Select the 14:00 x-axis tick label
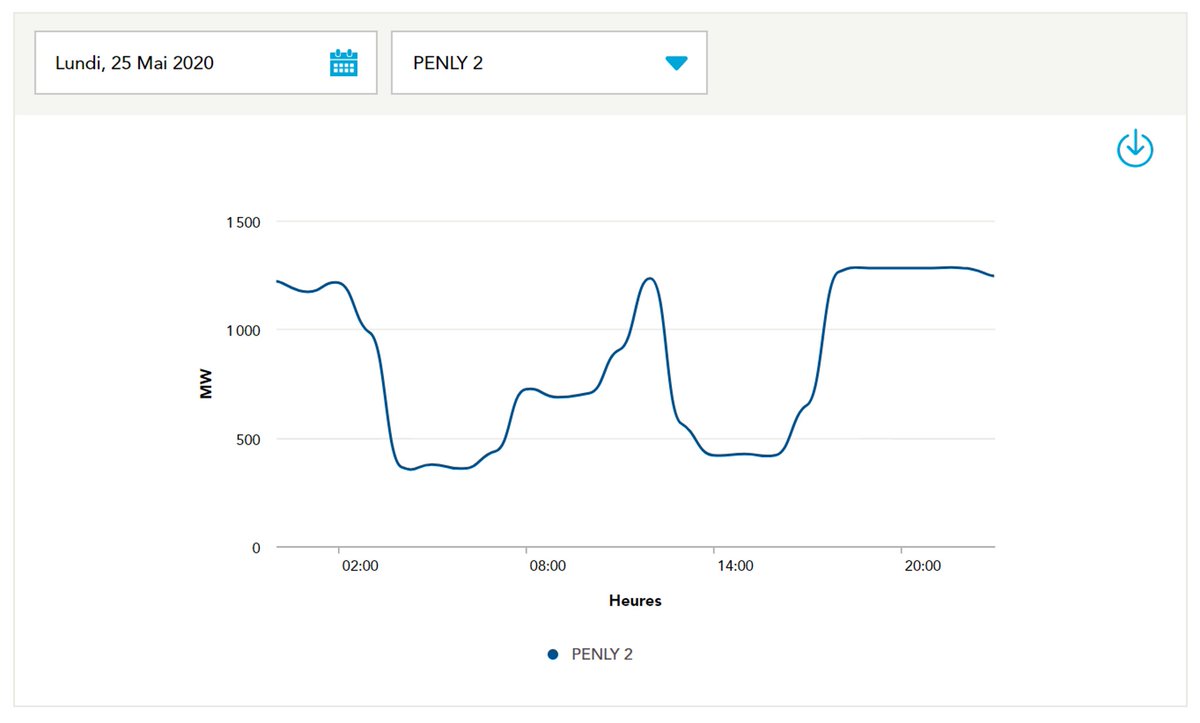This screenshot has height=723, width=1200. click(x=735, y=566)
